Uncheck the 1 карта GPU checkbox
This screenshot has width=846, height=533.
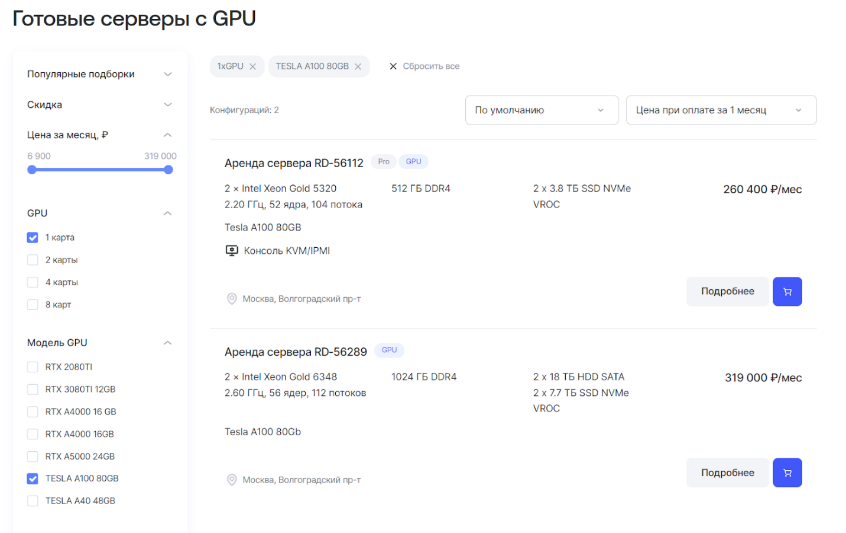click(x=33, y=238)
